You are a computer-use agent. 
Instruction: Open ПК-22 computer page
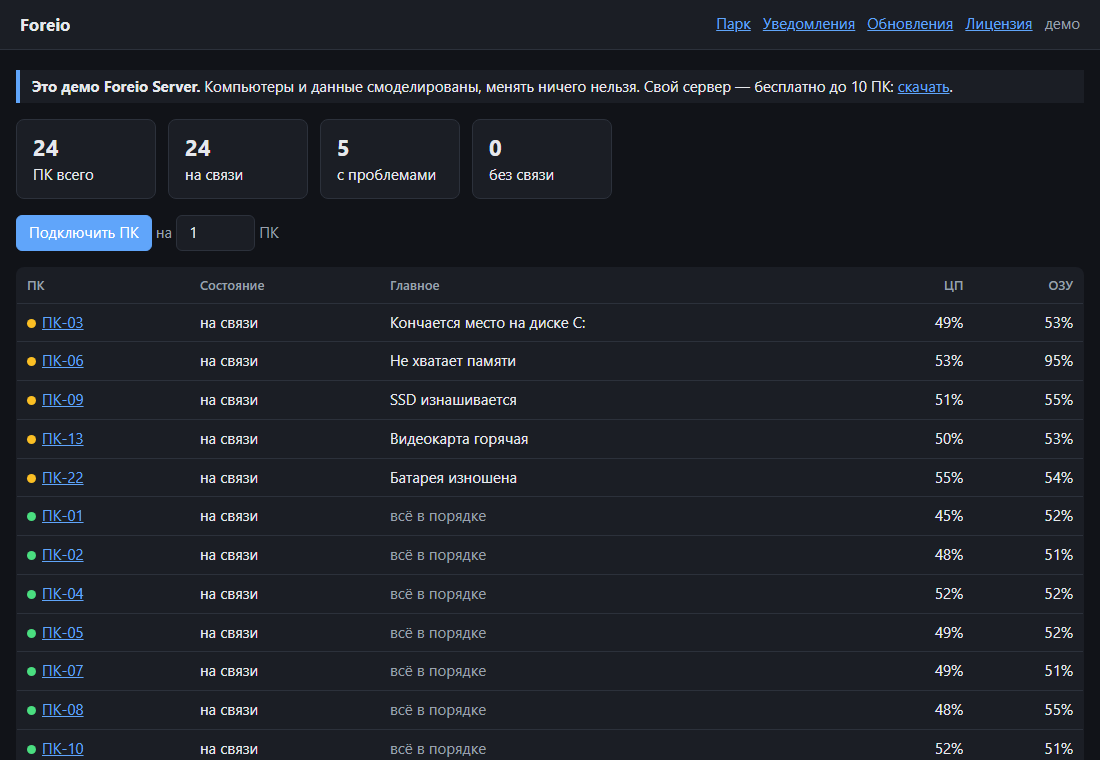pyautogui.click(x=62, y=478)
